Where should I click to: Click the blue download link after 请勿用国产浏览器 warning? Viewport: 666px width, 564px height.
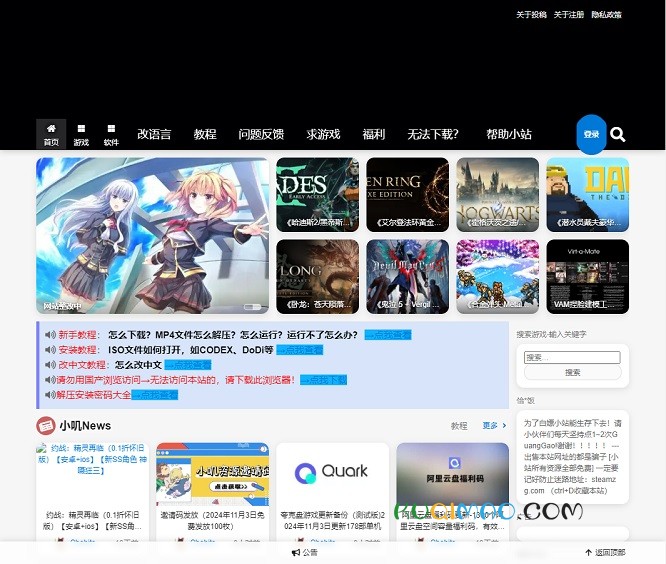coord(323,380)
